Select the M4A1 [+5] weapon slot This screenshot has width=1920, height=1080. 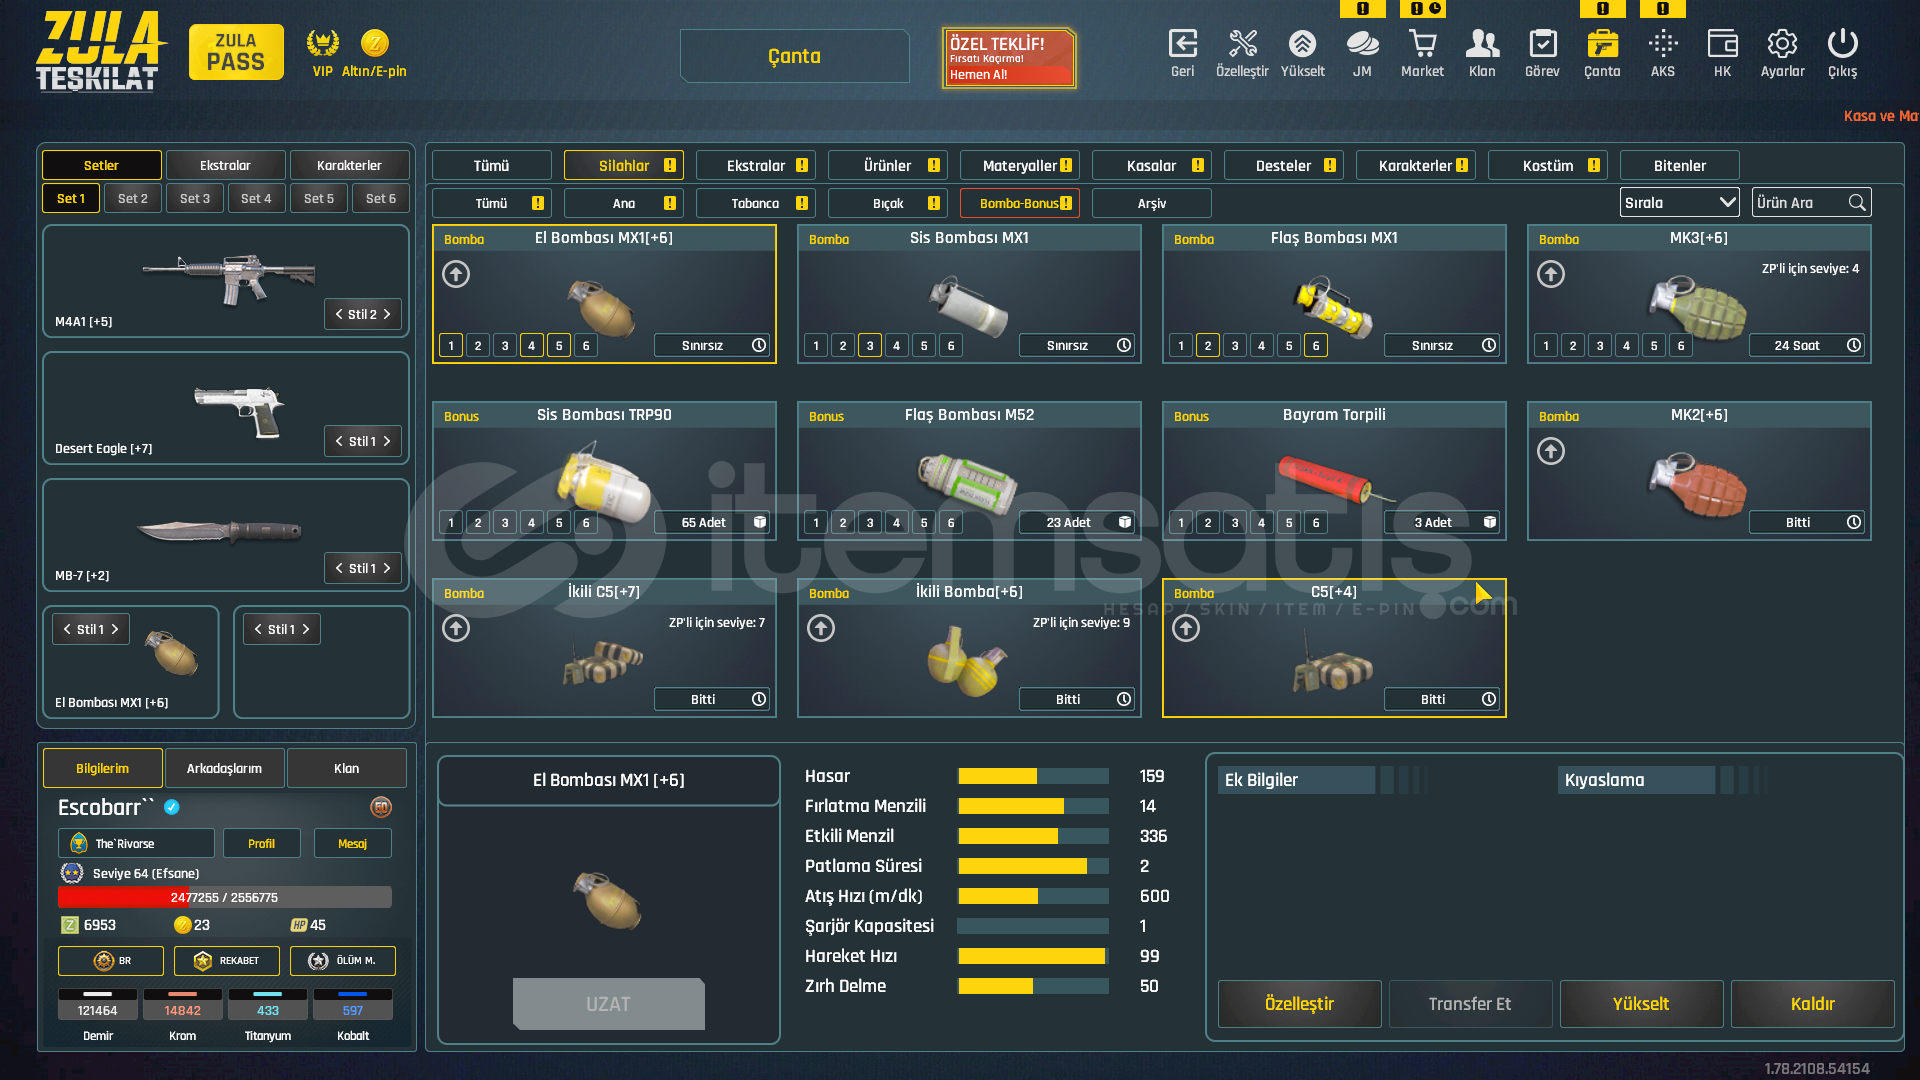point(226,281)
